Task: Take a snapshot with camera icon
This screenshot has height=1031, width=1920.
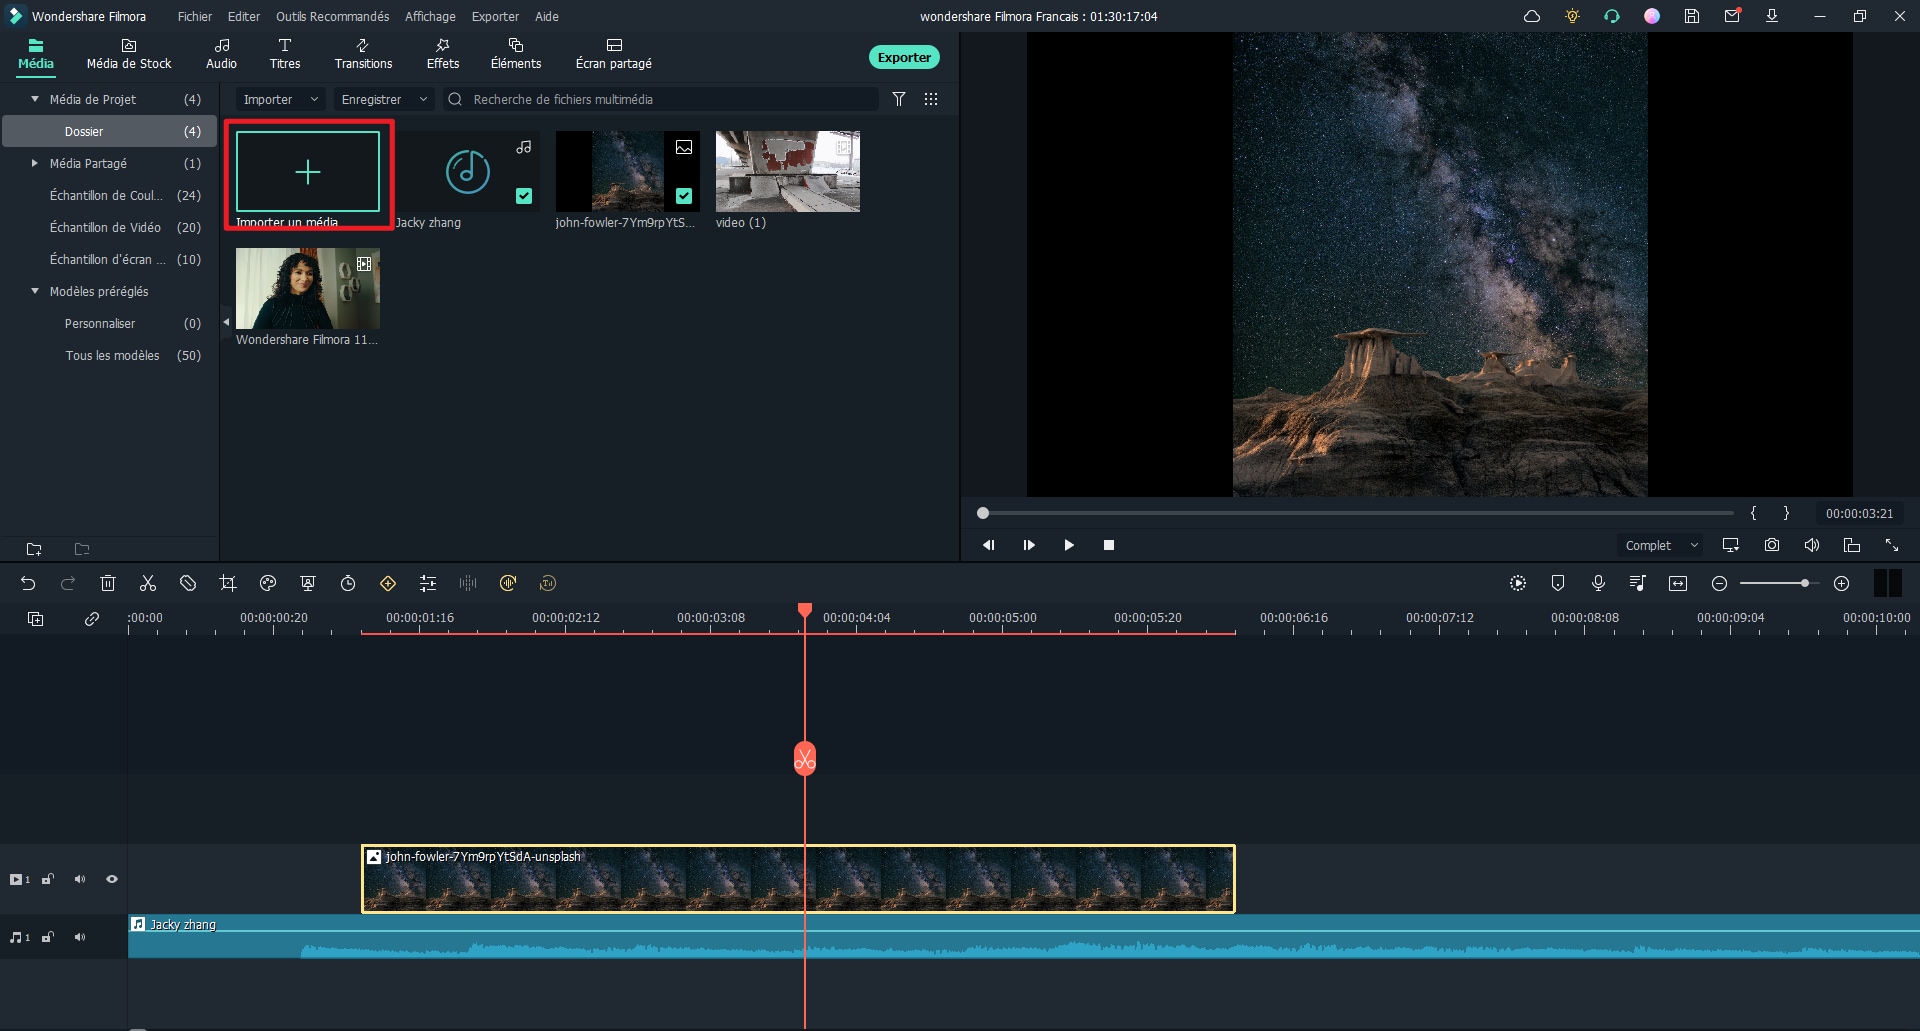Action: pos(1772,545)
